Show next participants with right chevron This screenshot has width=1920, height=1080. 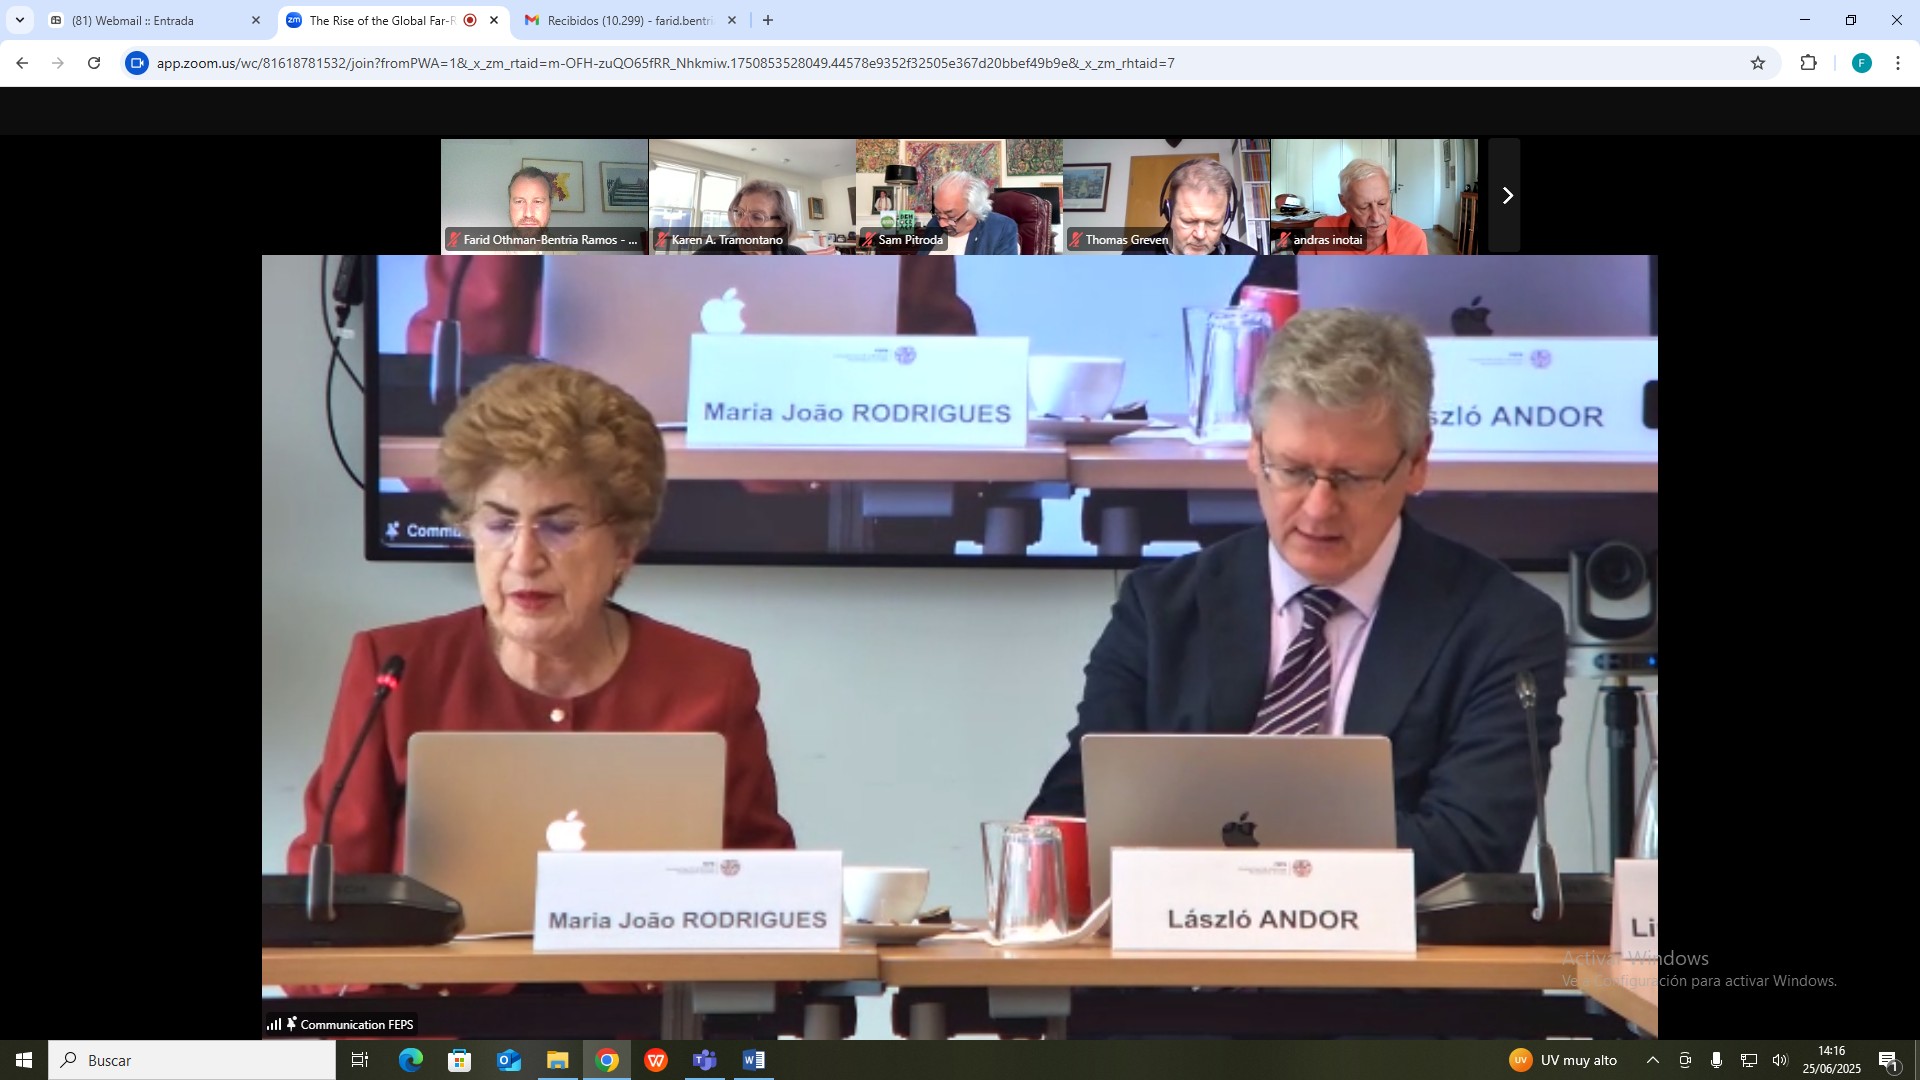click(x=1506, y=196)
